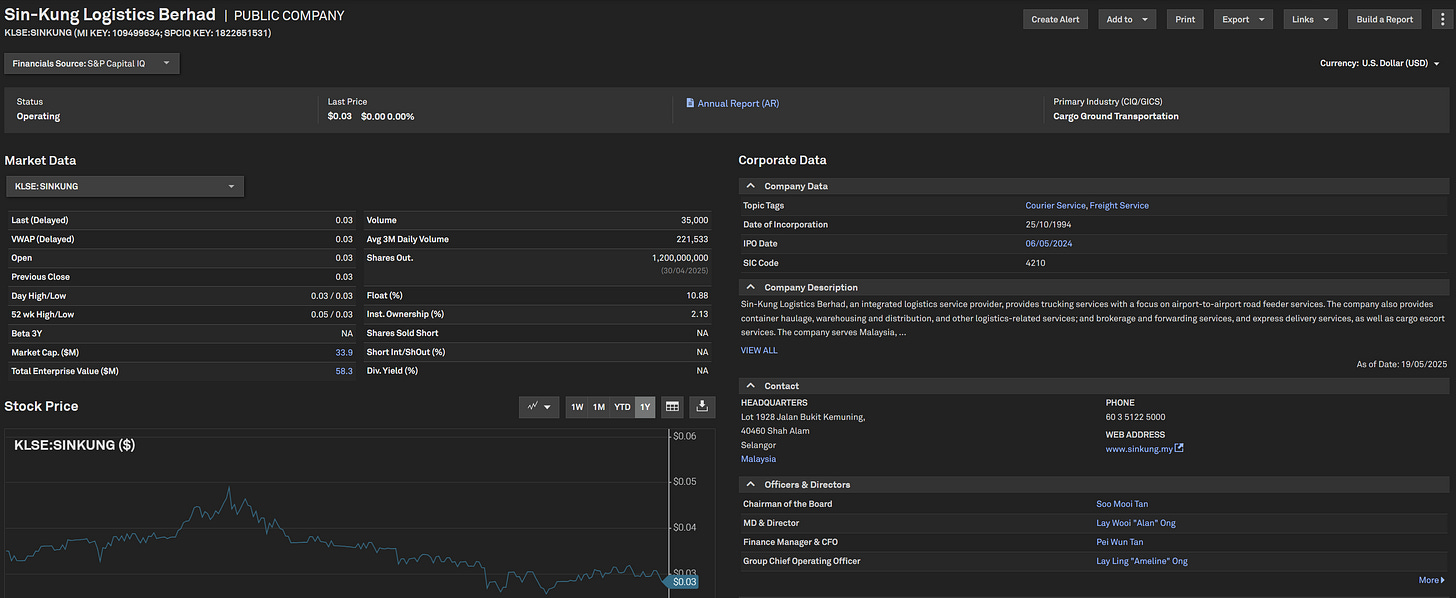
Task: Click the $0.03 current price marker
Action: point(682,581)
